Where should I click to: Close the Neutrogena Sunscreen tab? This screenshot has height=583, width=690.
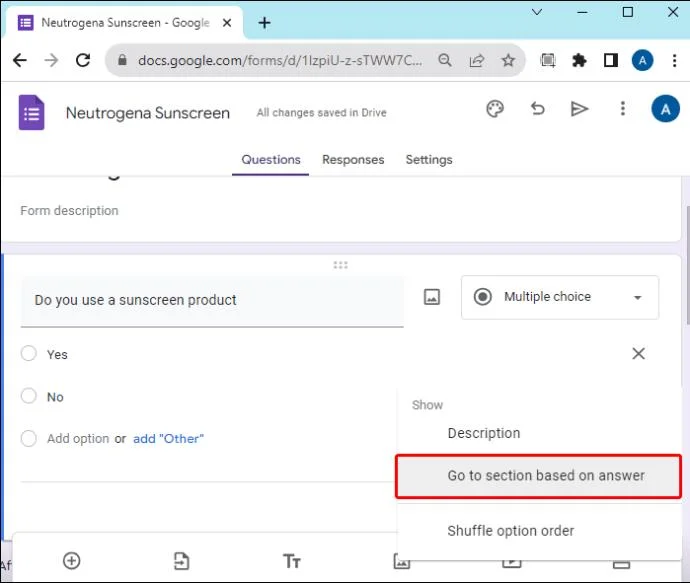coord(227,23)
